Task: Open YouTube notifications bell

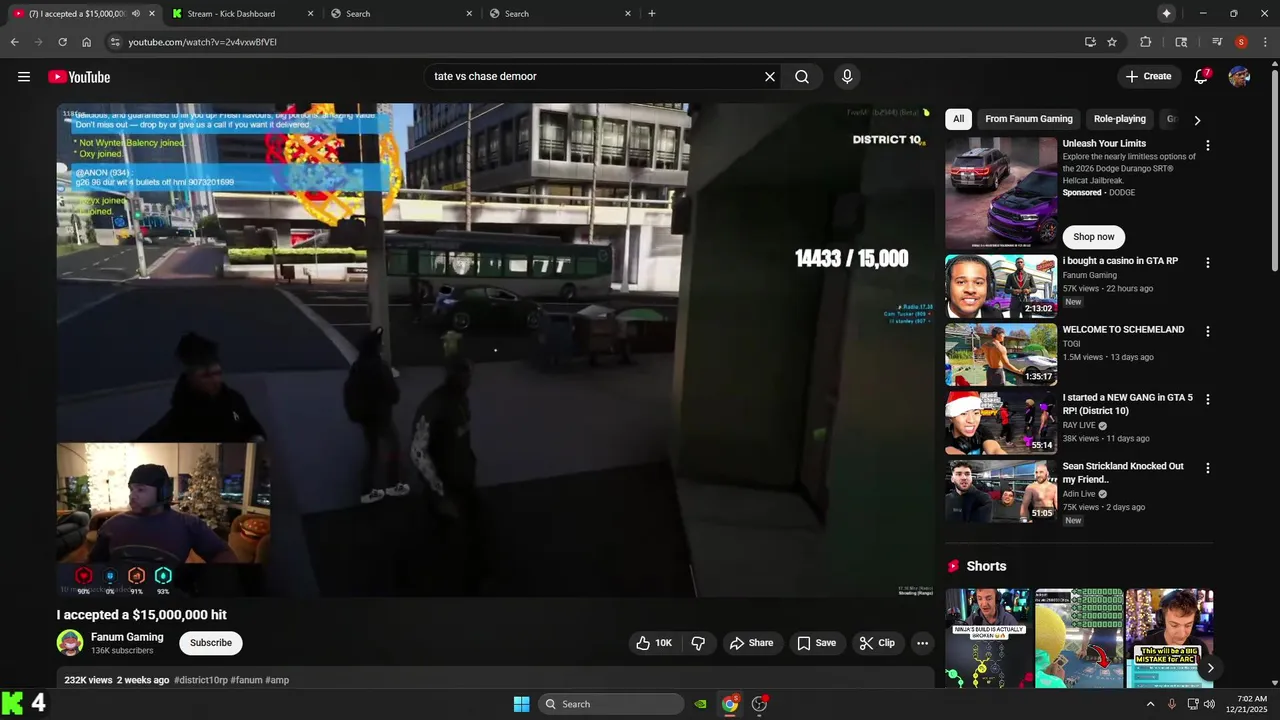Action: click(1201, 77)
